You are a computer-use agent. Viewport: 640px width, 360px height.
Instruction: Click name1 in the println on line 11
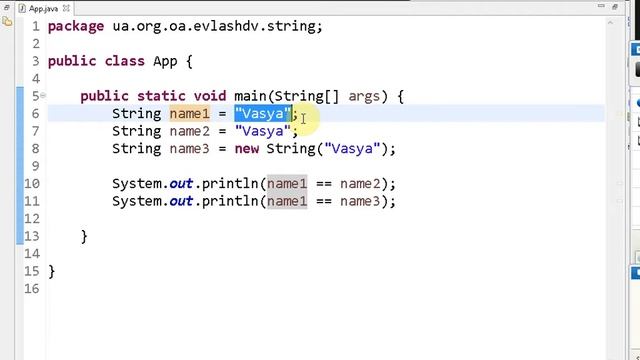[287, 201]
